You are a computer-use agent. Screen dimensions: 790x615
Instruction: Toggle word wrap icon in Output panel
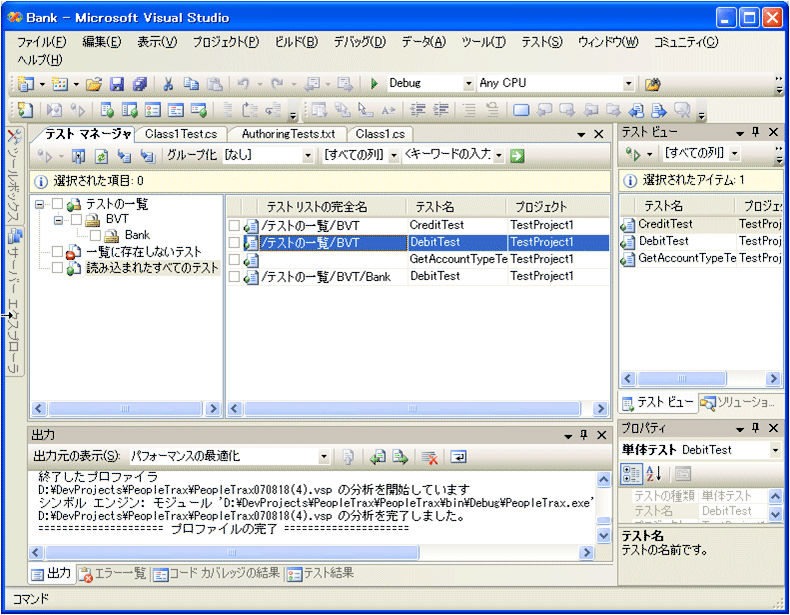pyautogui.click(x=458, y=457)
